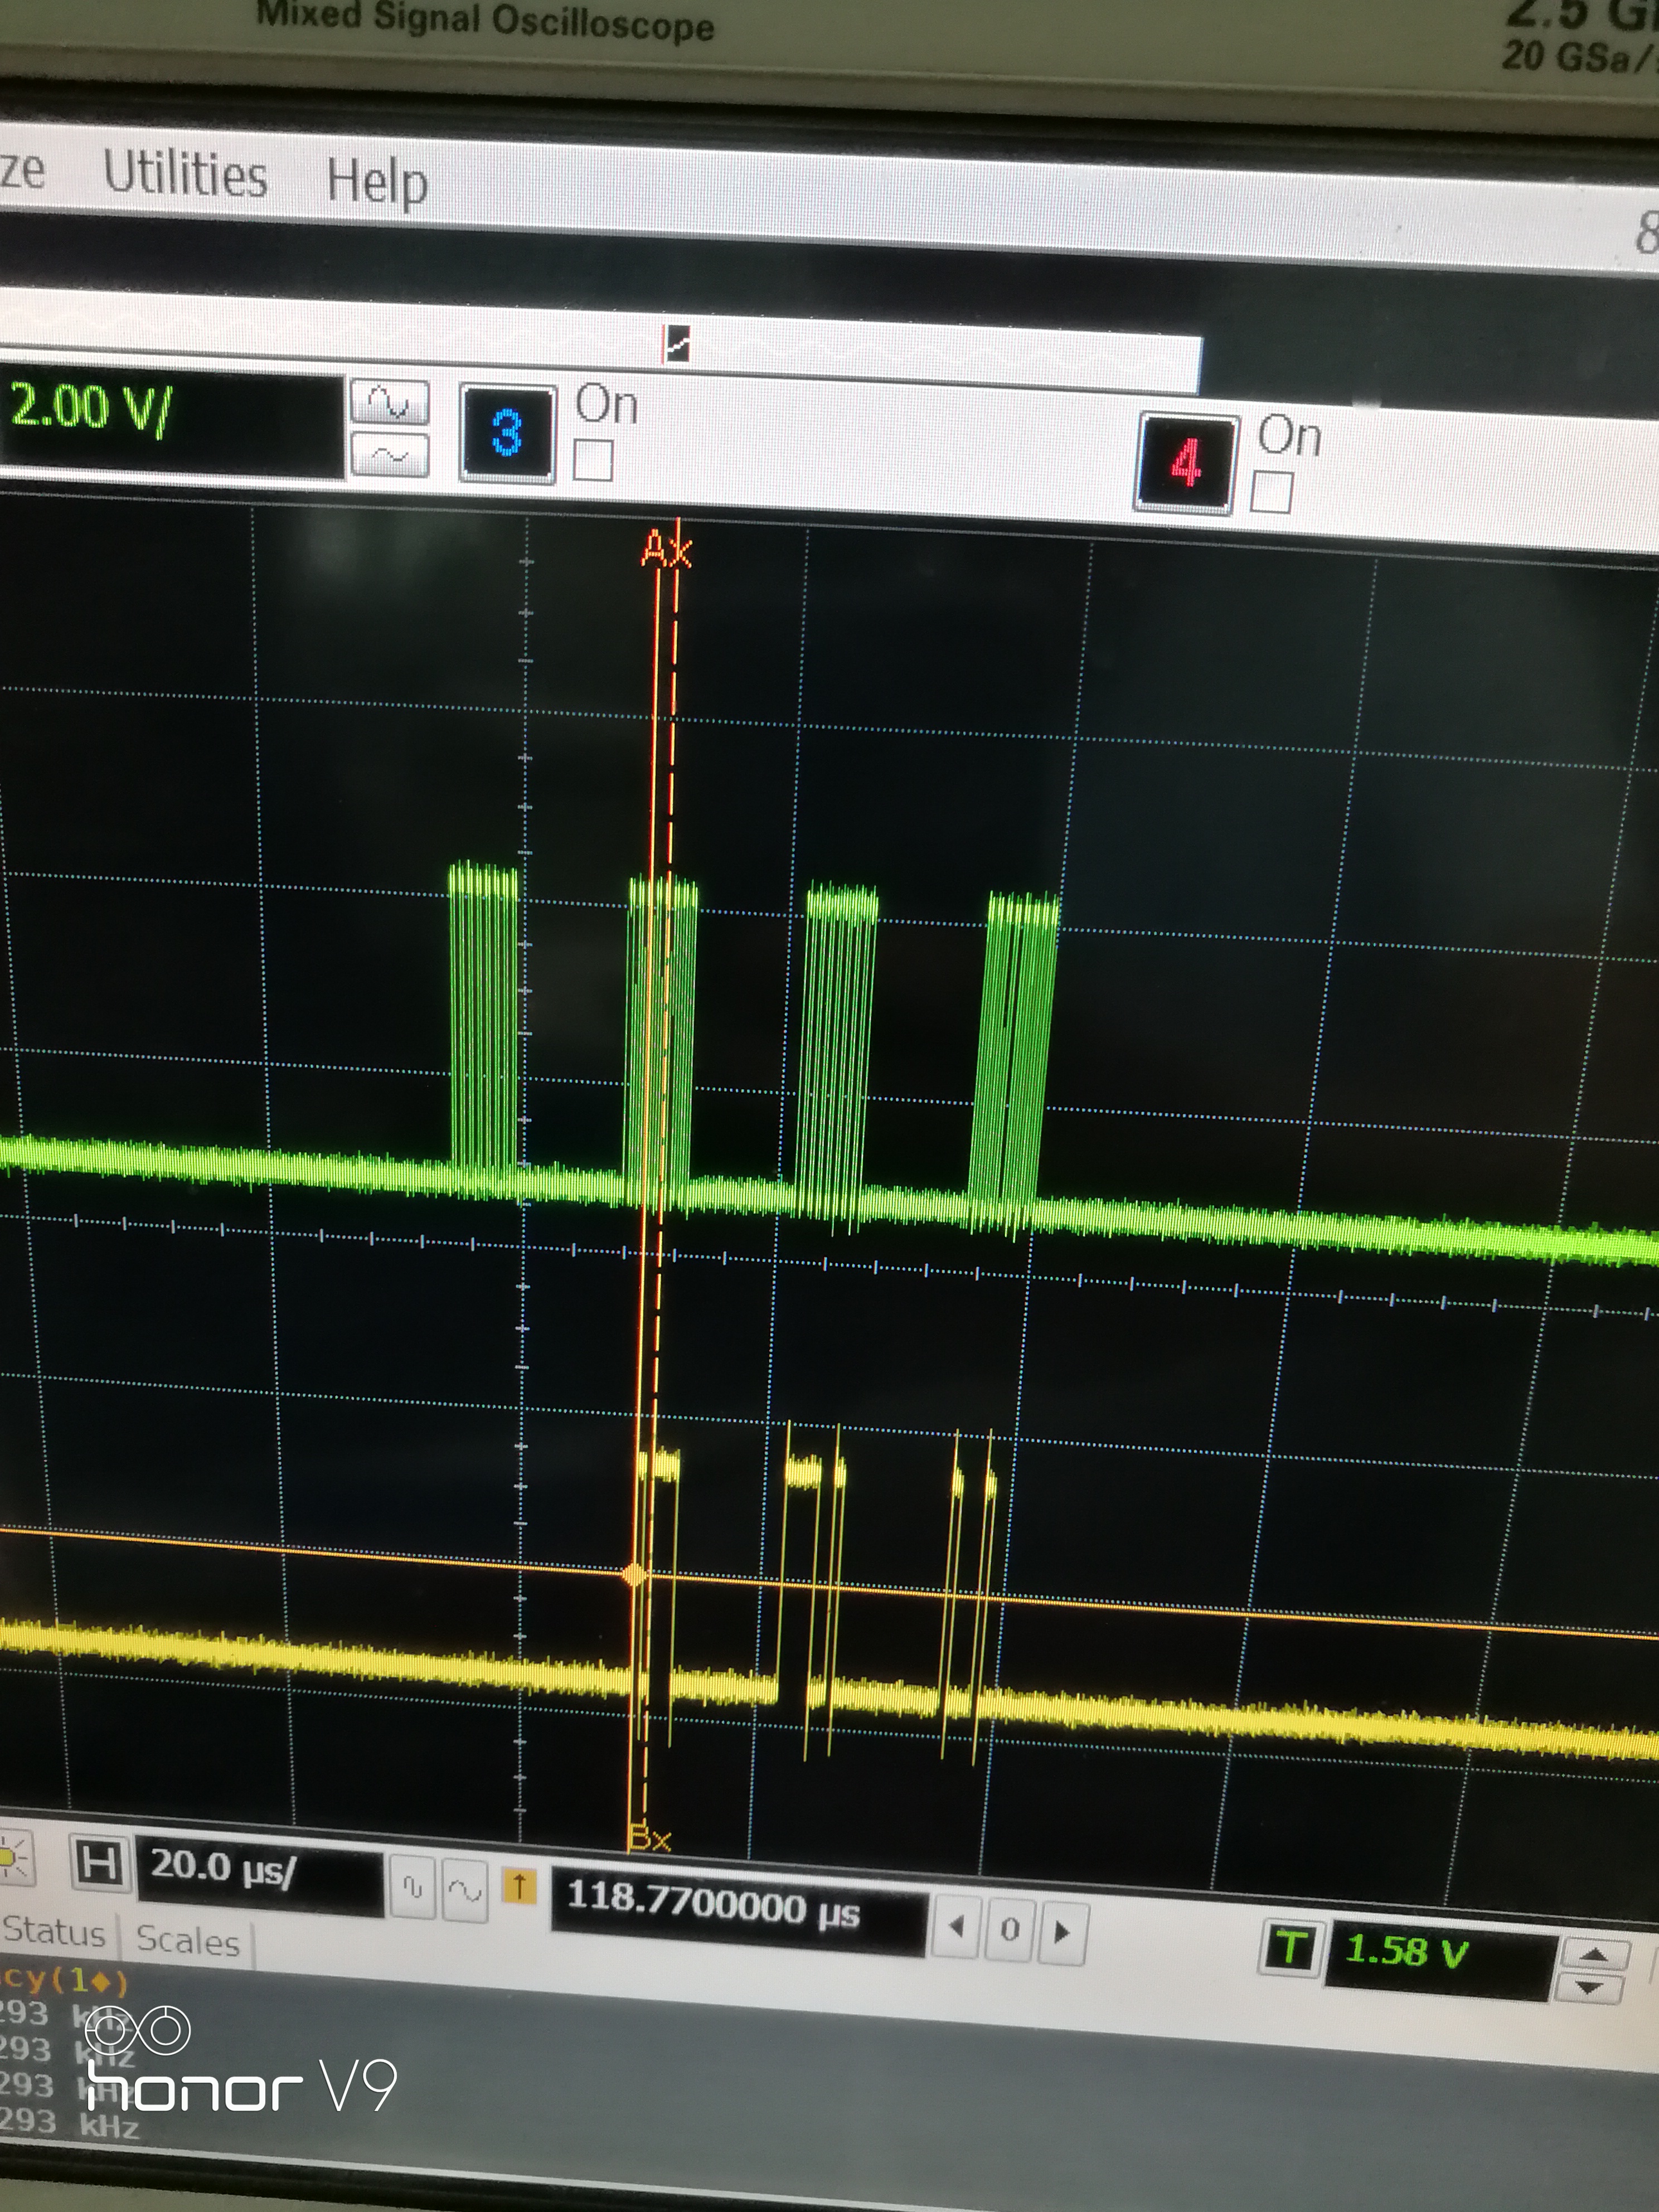1659x2212 pixels.
Task: Click the horizontal H setup button
Action: (100, 1863)
